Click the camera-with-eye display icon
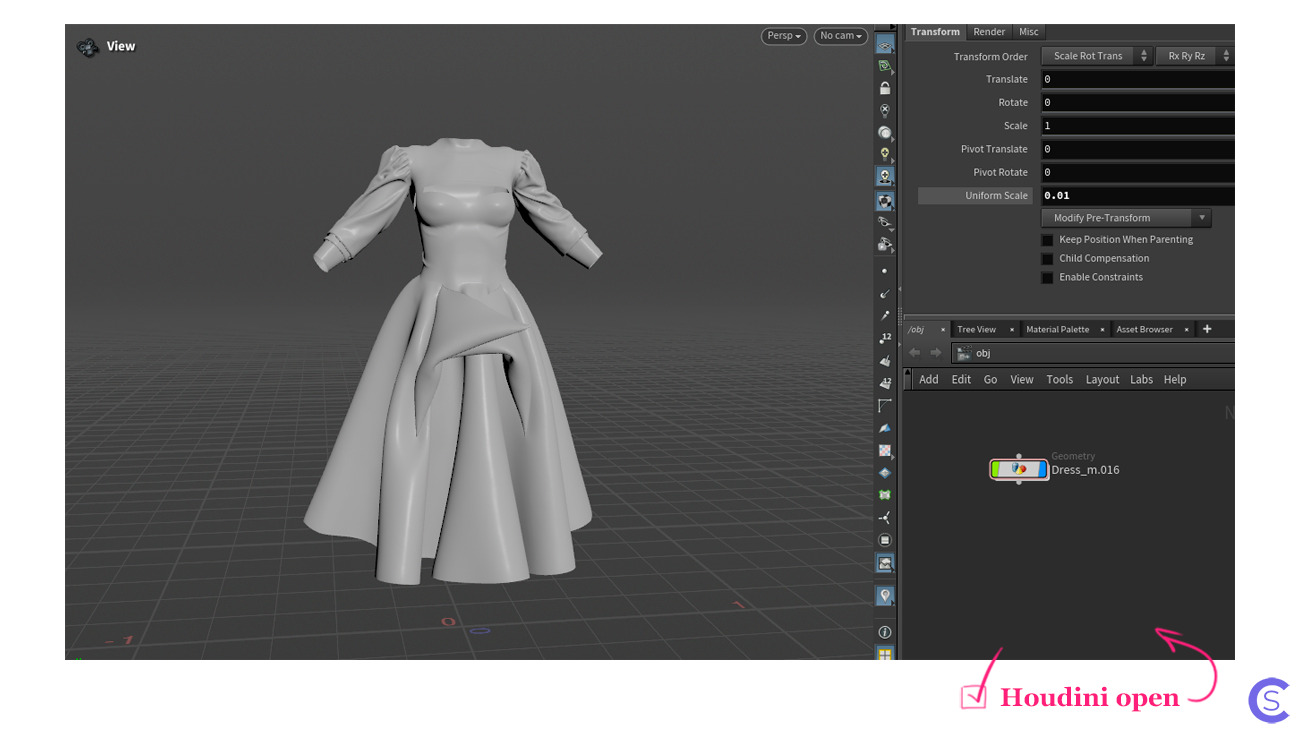Image resolution: width=1300 pixels, height=731 pixels. coord(885,244)
